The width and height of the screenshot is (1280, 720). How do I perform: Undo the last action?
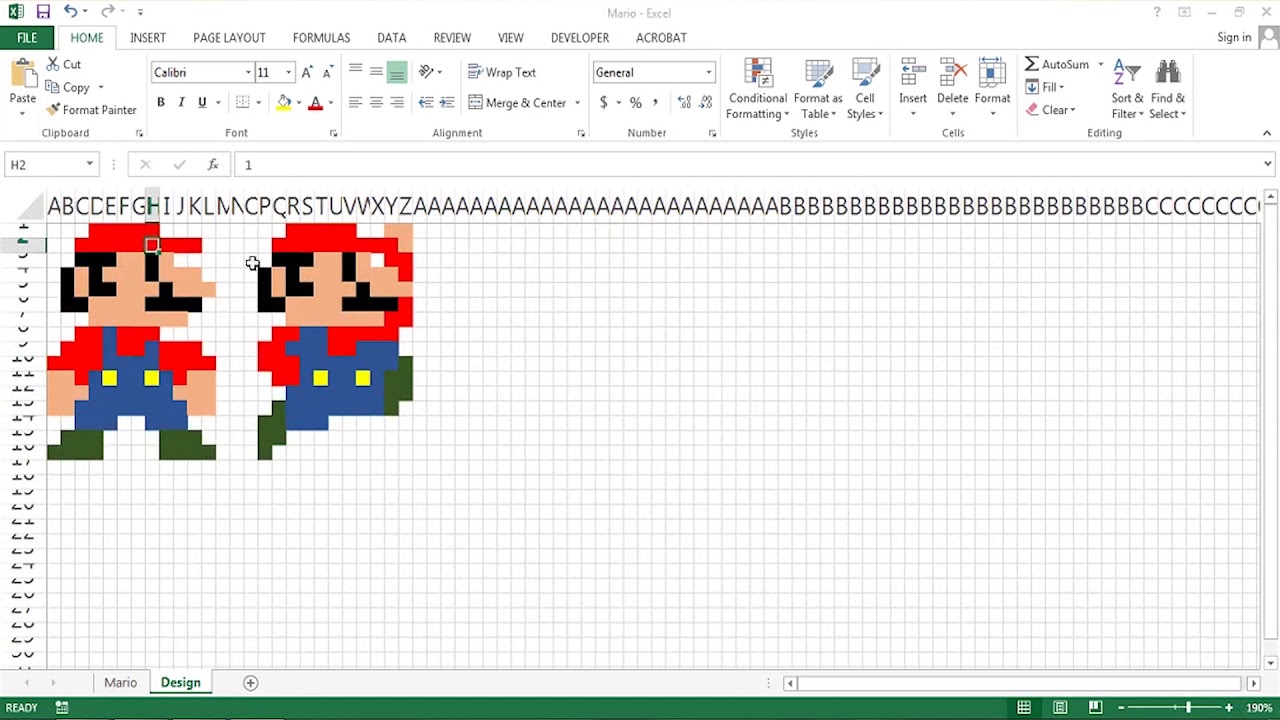[70, 12]
